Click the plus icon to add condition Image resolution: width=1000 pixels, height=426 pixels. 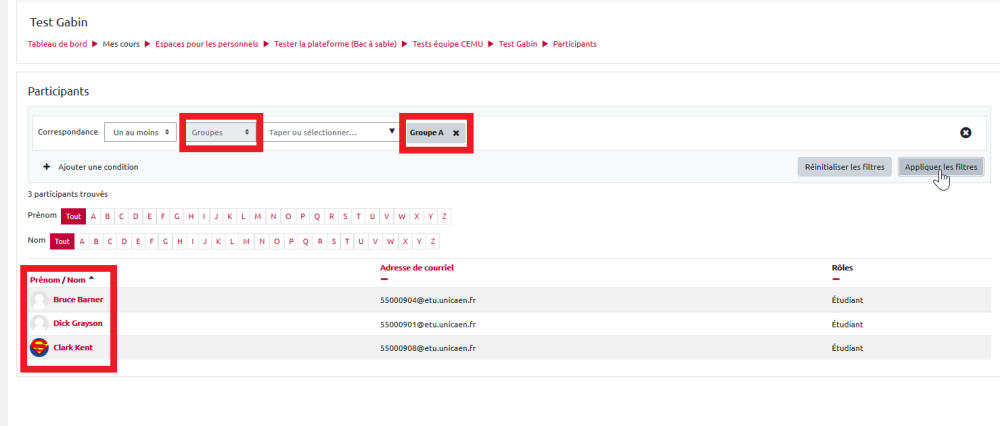coord(46,167)
